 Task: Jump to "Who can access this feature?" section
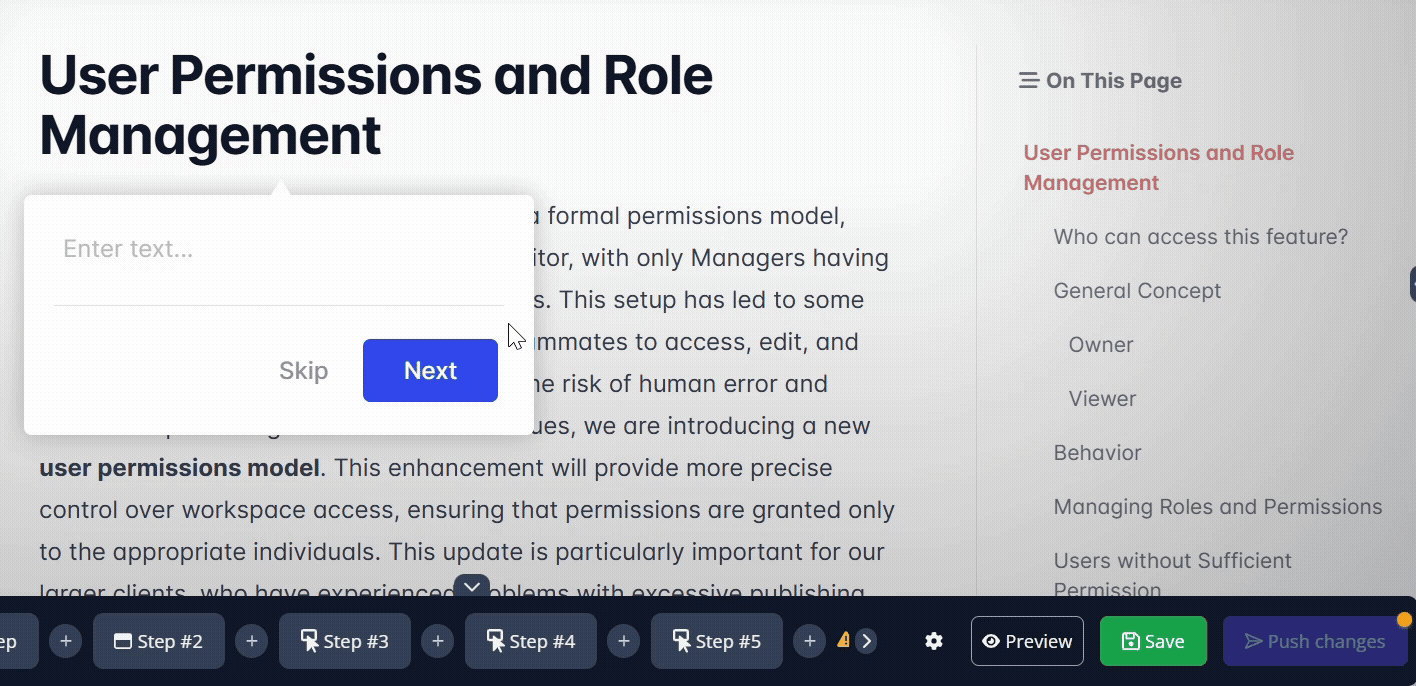click(x=1200, y=237)
